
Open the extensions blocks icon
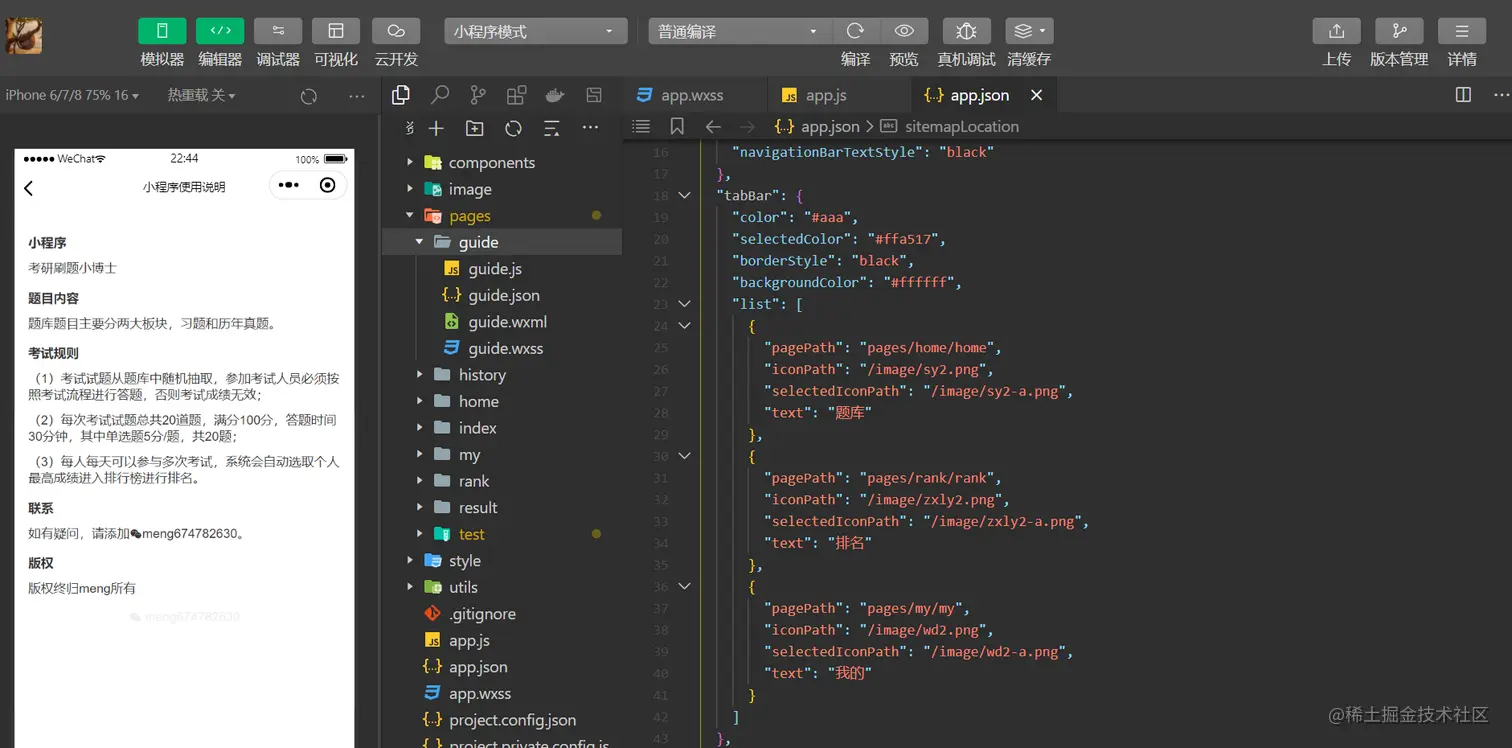coord(517,95)
